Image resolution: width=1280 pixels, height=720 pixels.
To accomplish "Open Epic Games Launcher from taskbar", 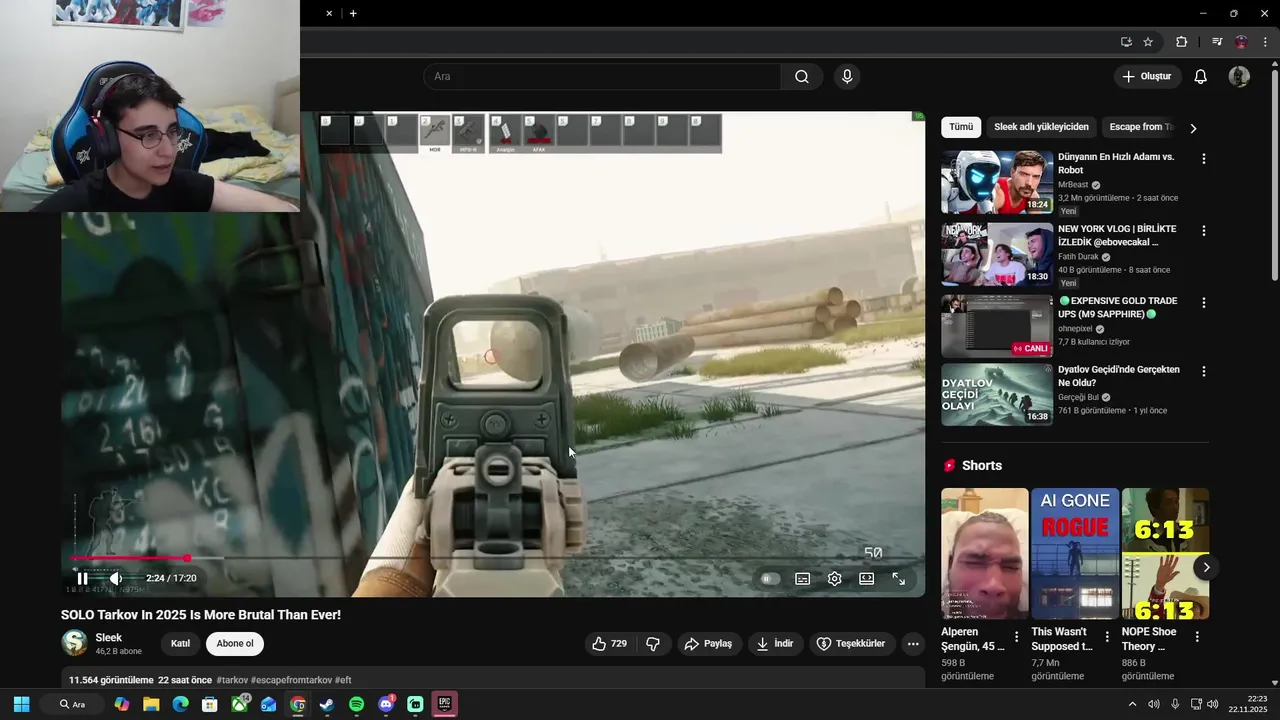I will tap(445, 704).
